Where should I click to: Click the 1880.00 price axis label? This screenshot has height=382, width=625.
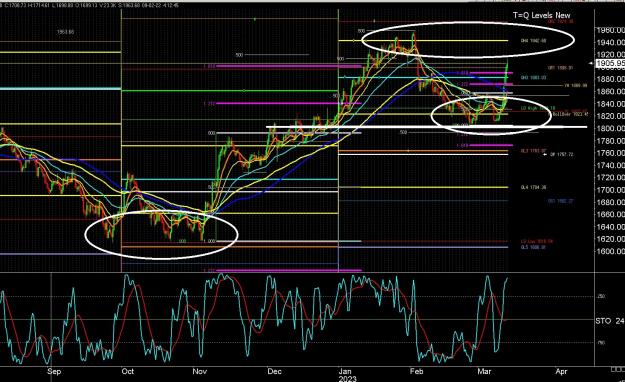pyautogui.click(x=611, y=79)
